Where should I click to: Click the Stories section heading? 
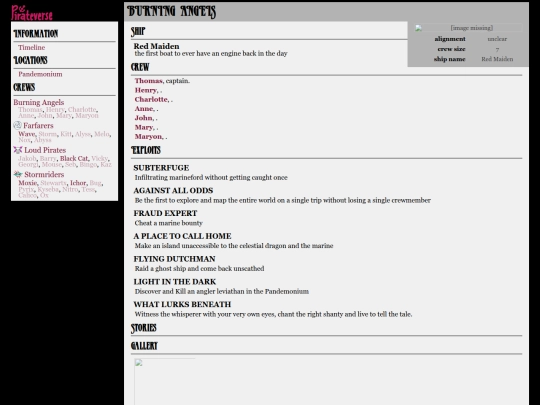pyautogui.click(x=144, y=328)
